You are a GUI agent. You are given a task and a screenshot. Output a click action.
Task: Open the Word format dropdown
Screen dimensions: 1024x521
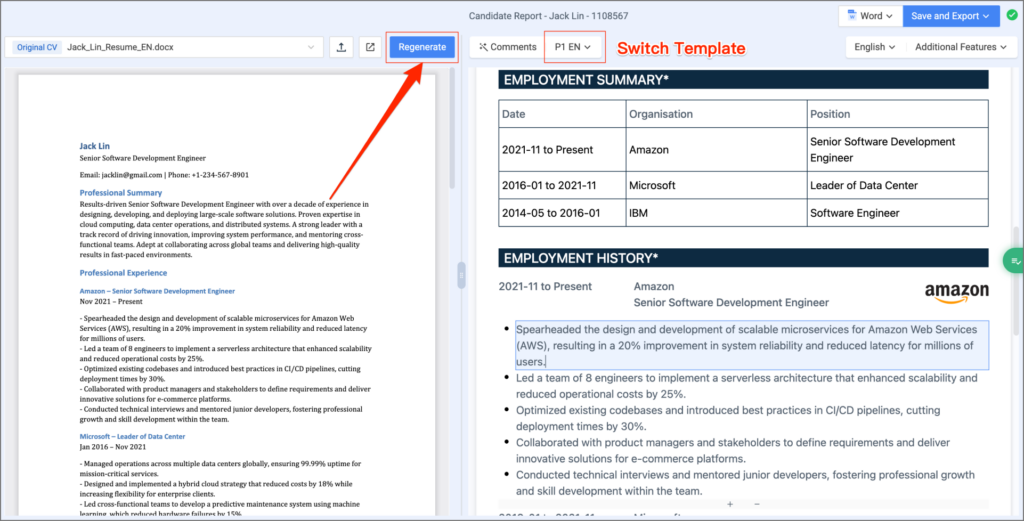870,16
